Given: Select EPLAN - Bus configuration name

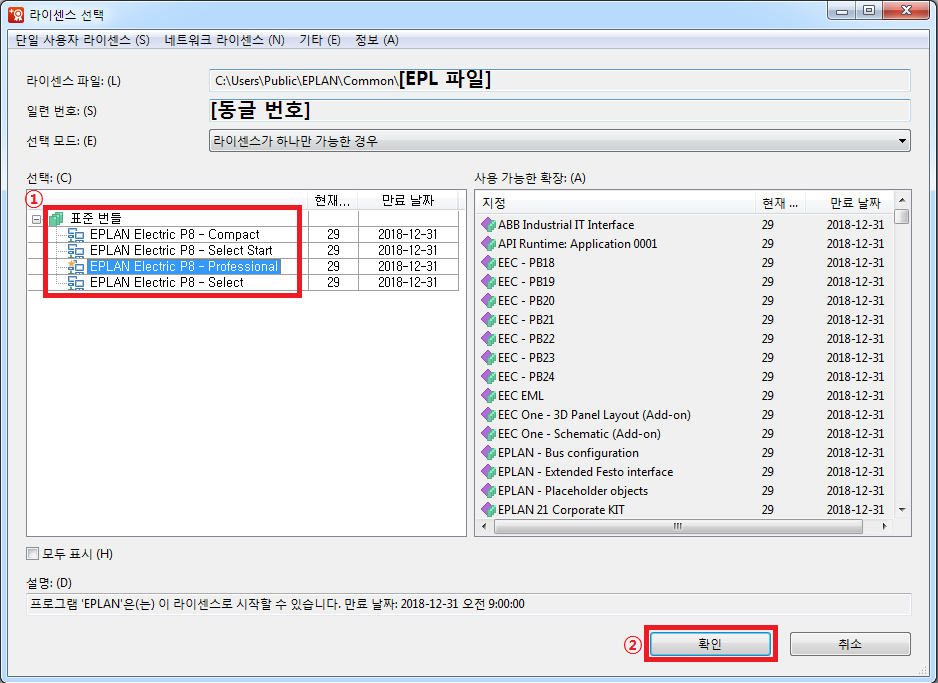Looking at the screenshot, I should coord(568,453).
